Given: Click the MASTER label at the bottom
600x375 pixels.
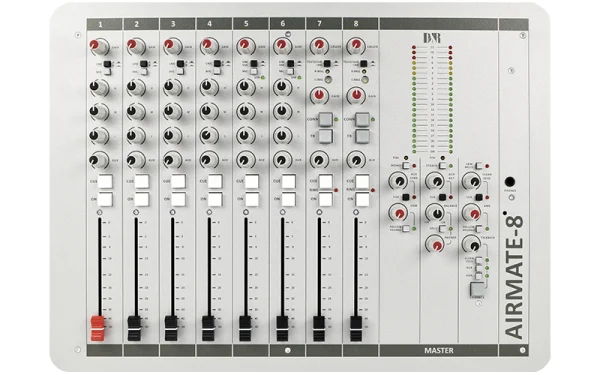Looking at the screenshot, I should point(439,350).
